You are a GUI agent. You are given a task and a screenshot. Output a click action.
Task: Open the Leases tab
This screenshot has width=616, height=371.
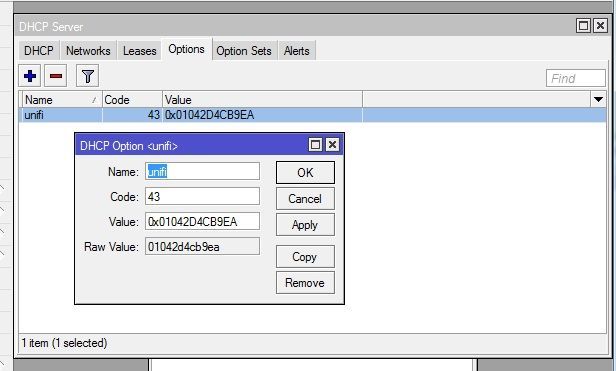click(x=139, y=51)
